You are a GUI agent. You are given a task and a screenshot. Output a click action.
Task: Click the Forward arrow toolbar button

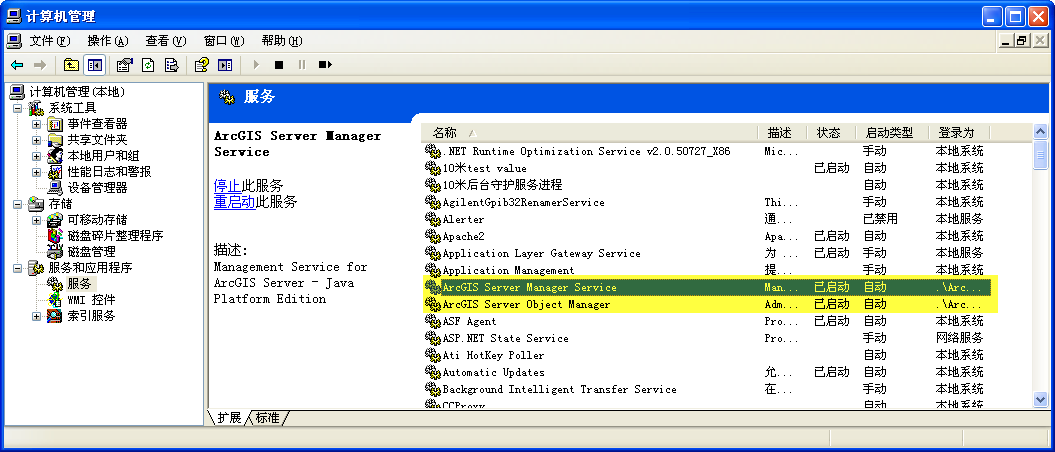coord(40,65)
